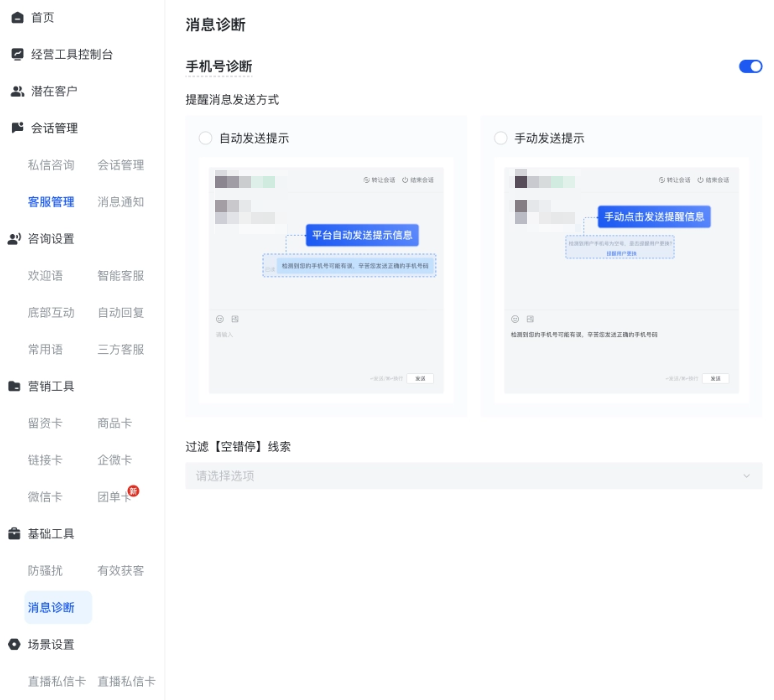Click the dropdown chevron arrow in 请选择选项
The height and width of the screenshot is (700, 774).
click(746, 476)
